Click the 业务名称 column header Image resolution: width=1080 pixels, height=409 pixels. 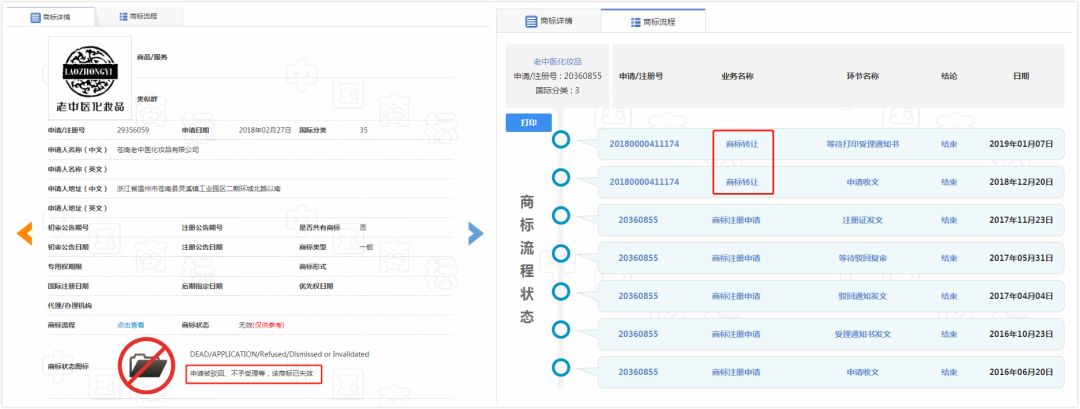pyautogui.click(x=737, y=76)
